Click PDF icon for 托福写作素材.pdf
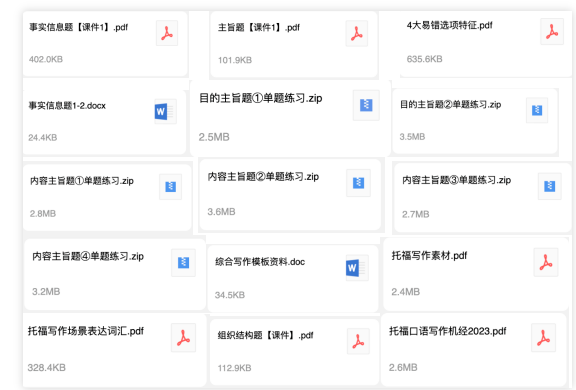The width and height of the screenshot is (576, 390). click(546, 262)
